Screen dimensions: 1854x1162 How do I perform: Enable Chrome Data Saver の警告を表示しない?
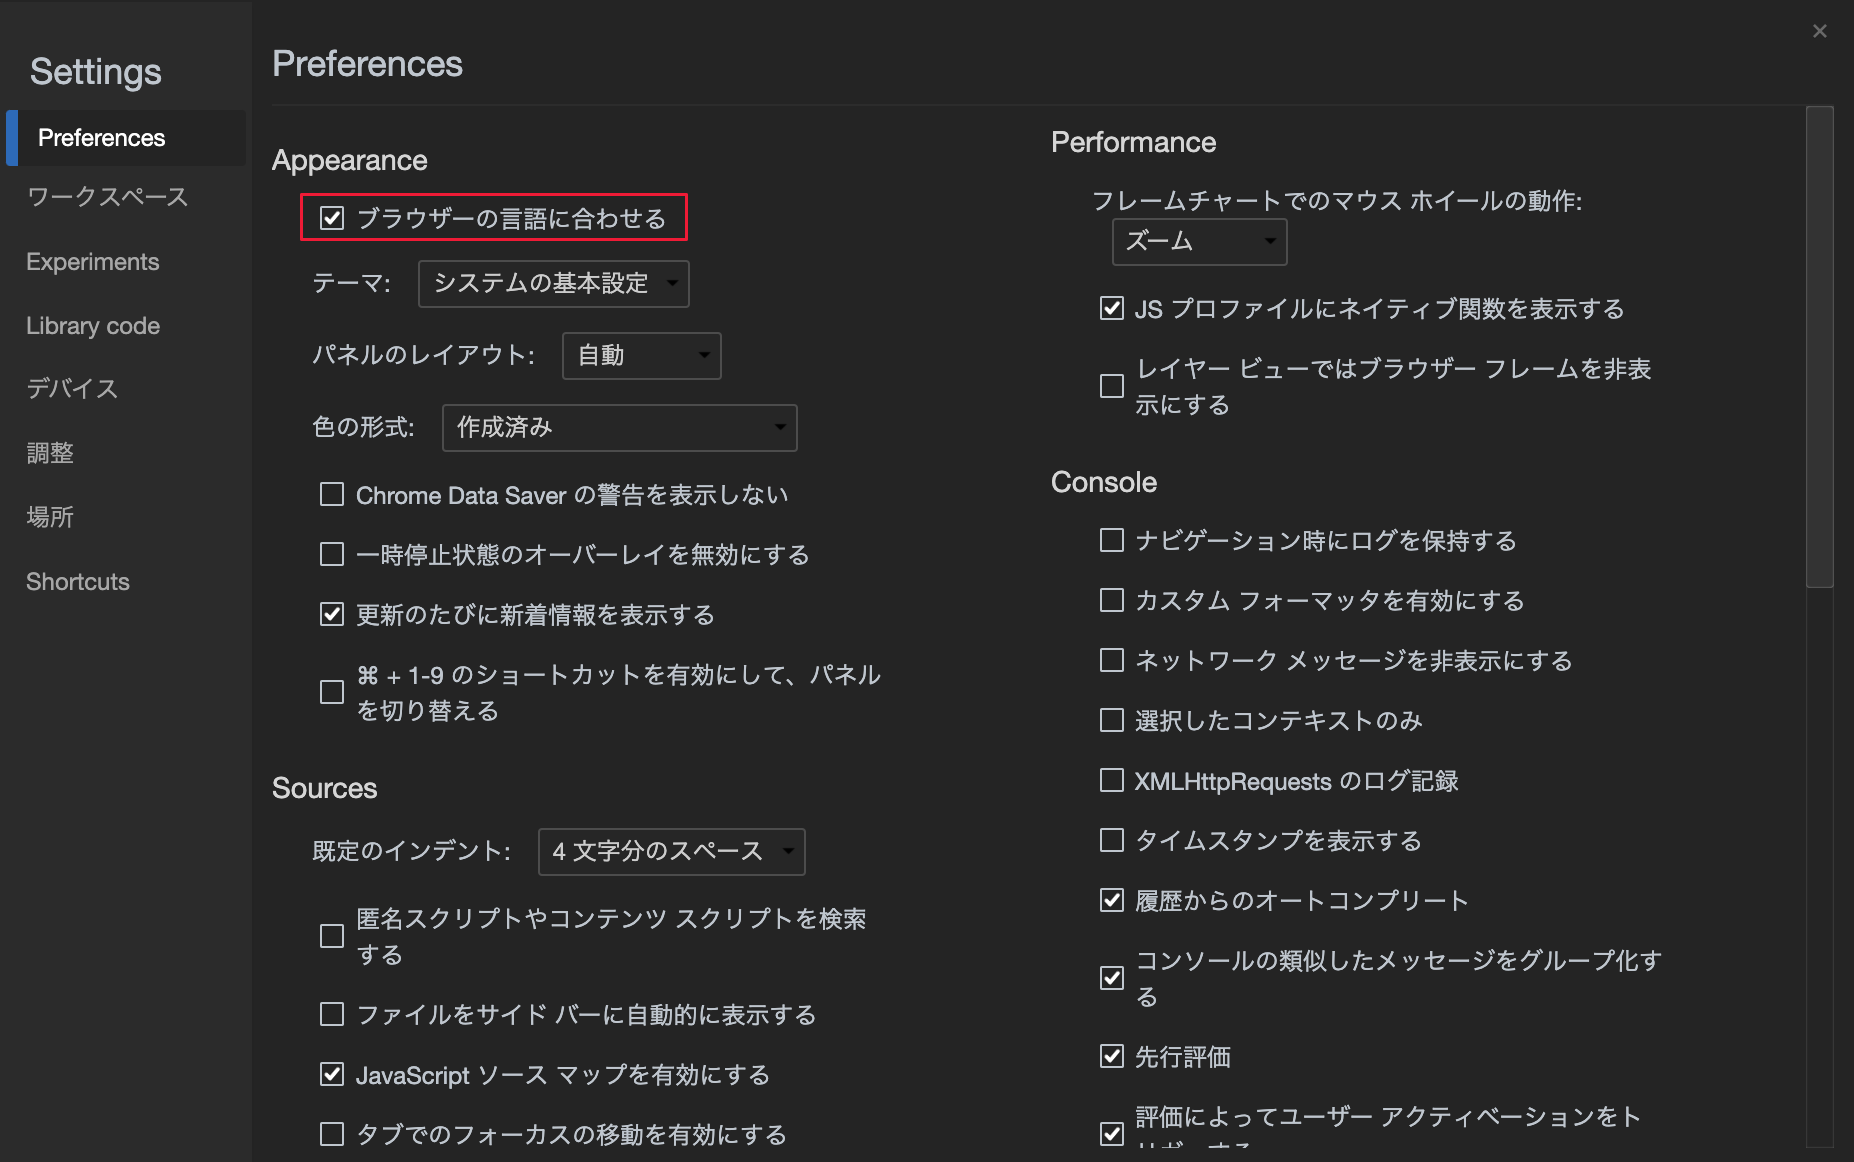pyautogui.click(x=331, y=493)
